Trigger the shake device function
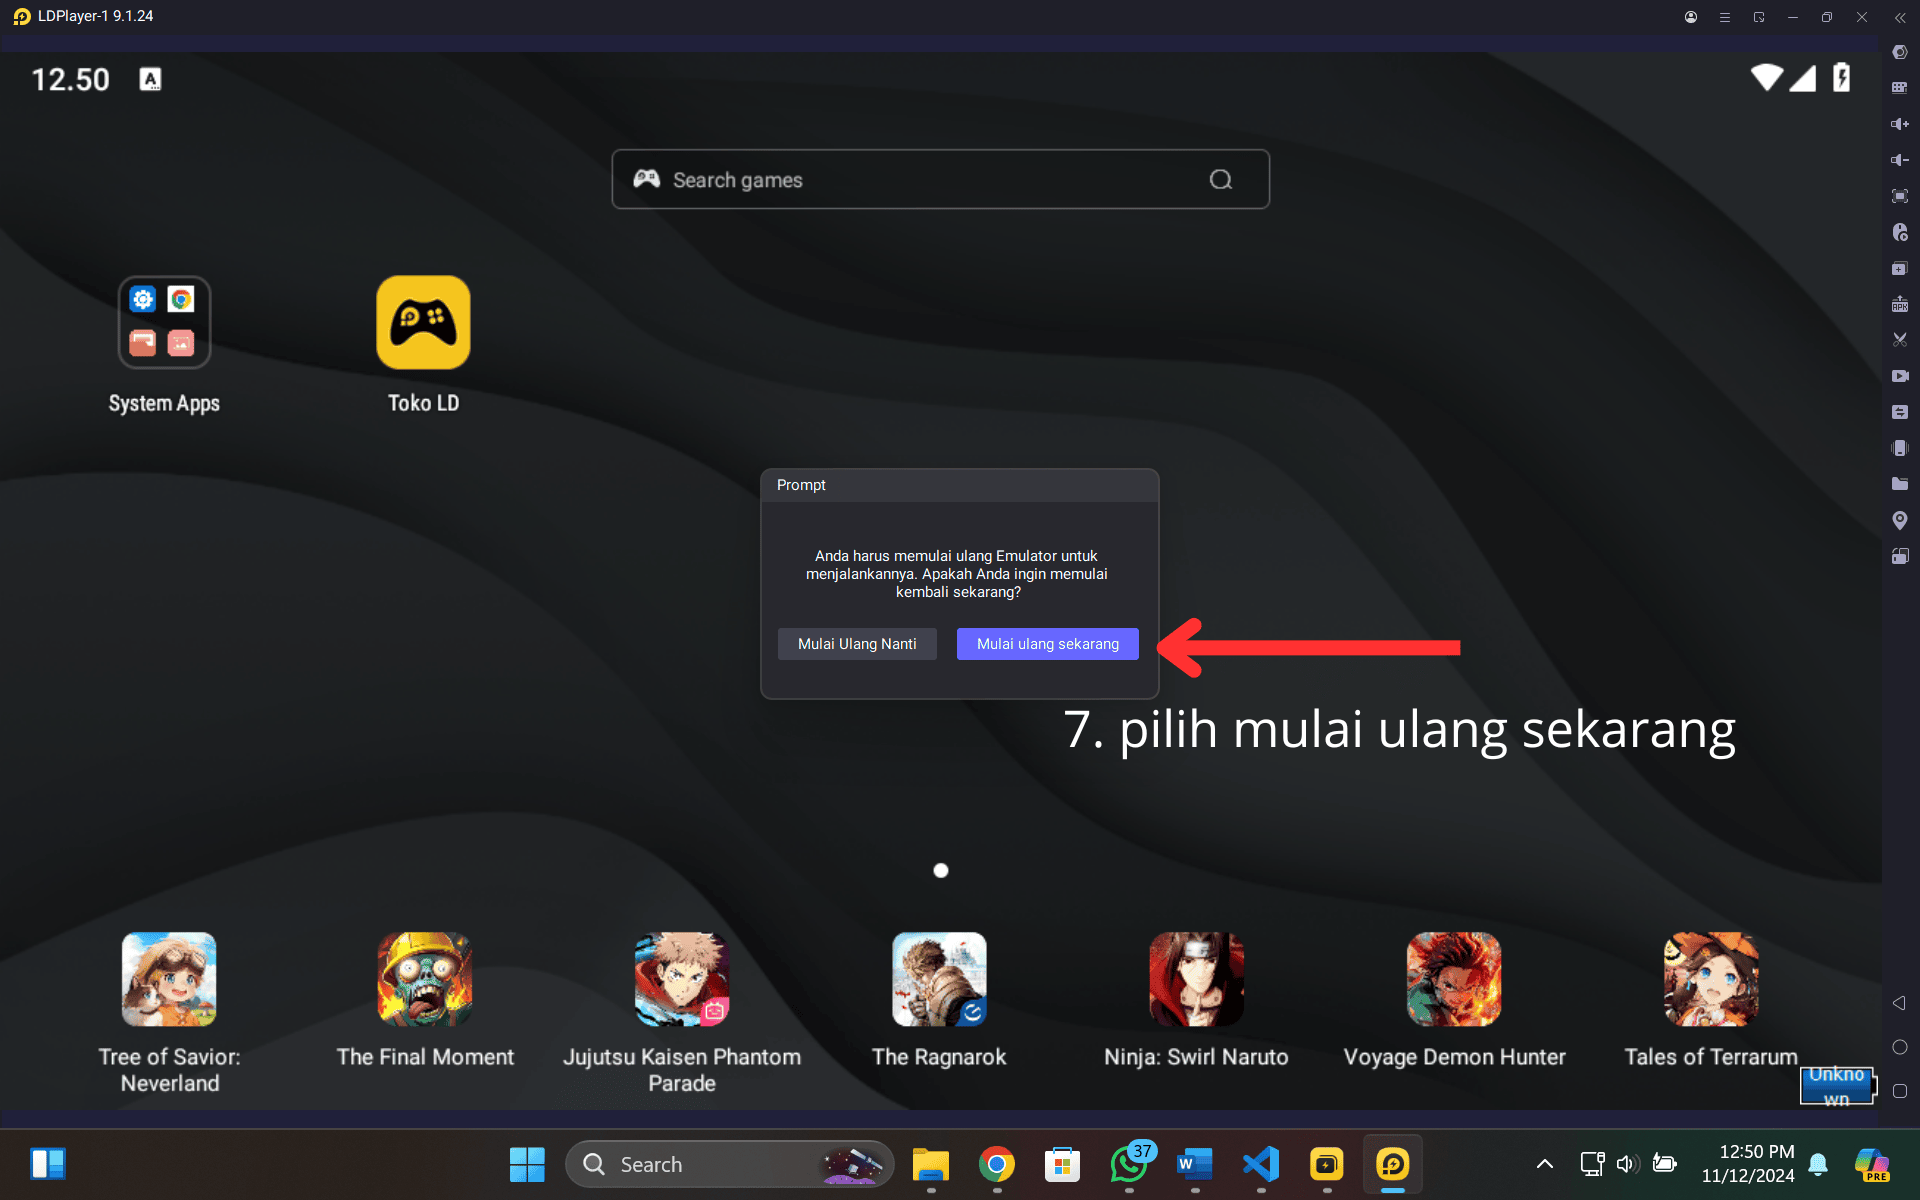The height and width of the screenshot is (1200, 1920). [1901, 448]
